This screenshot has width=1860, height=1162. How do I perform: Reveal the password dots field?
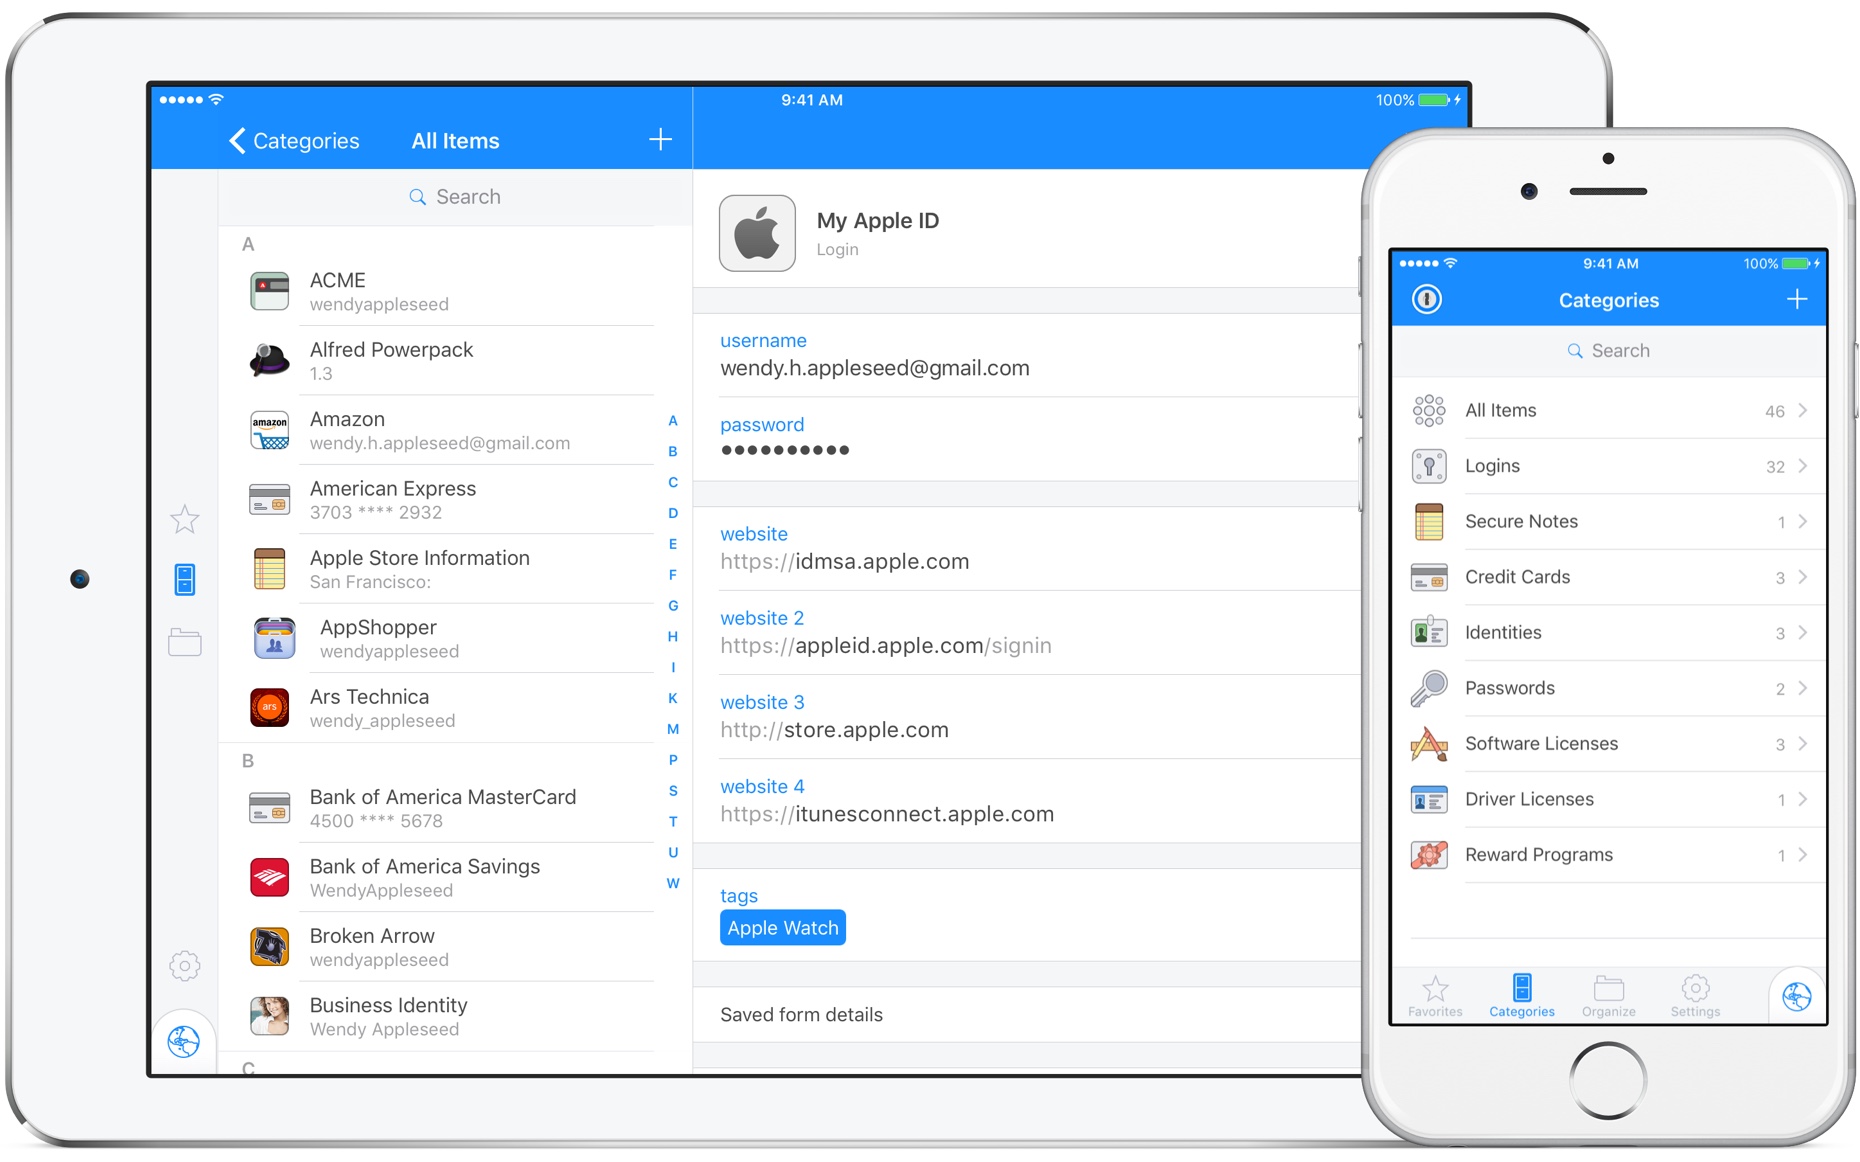1026,439
